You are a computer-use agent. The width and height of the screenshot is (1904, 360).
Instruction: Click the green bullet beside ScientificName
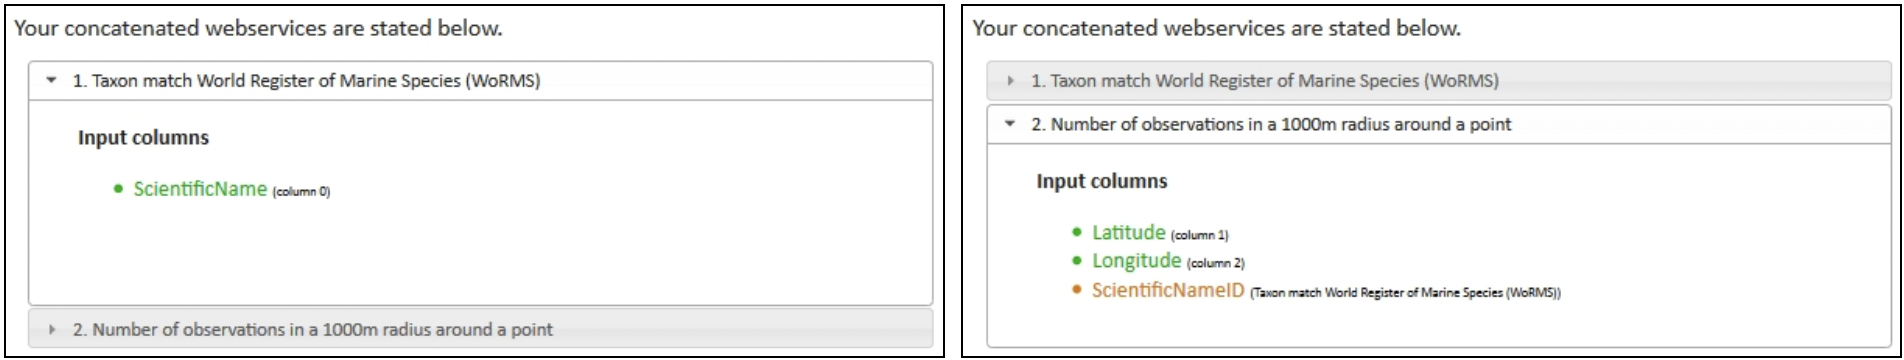coord(119,188)
